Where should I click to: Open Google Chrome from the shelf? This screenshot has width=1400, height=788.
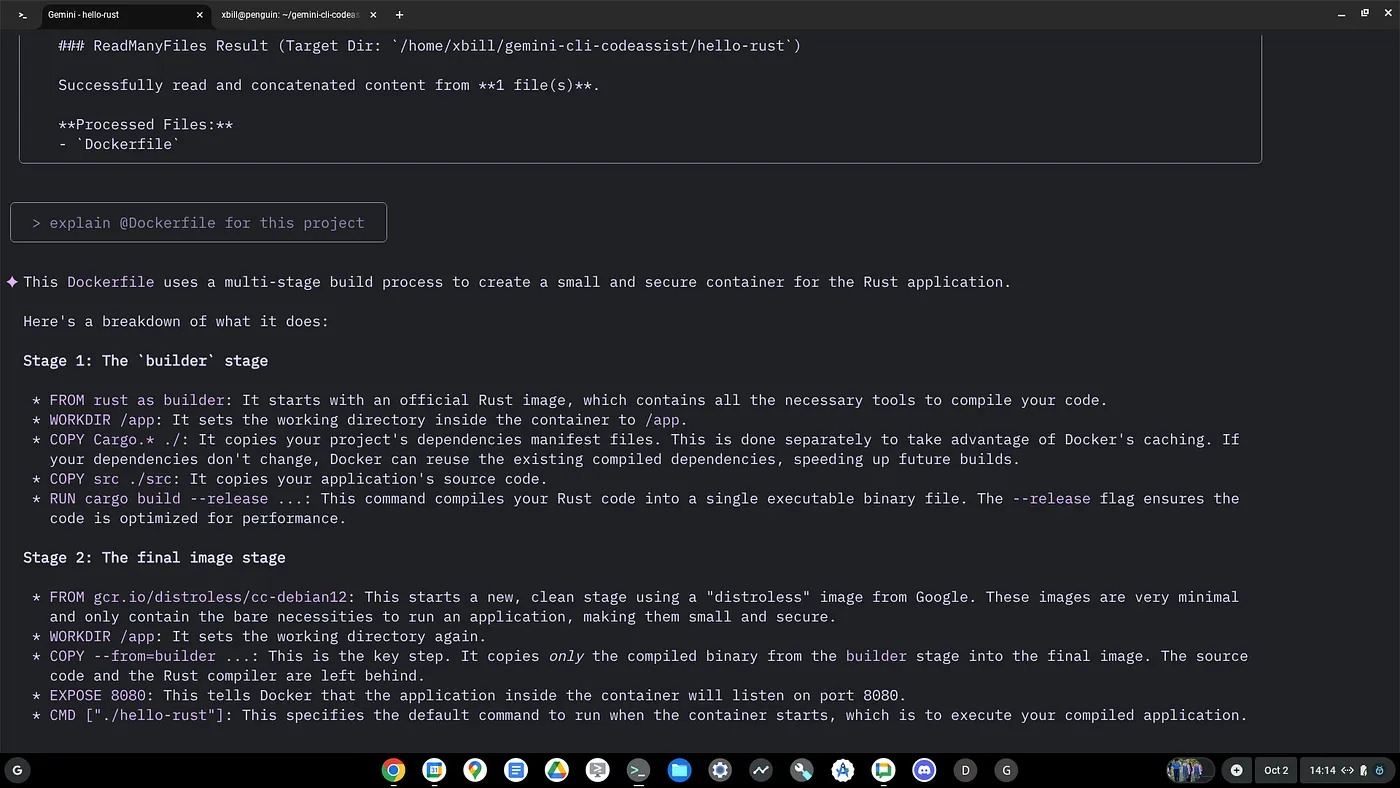click(x=393, y=770)
